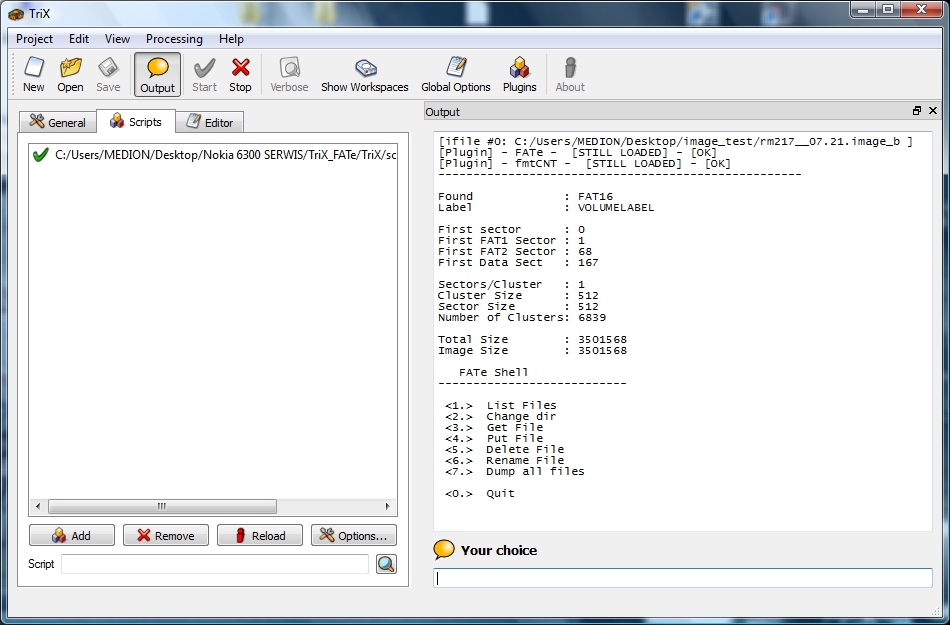Toggle the Output panel button

158,74
